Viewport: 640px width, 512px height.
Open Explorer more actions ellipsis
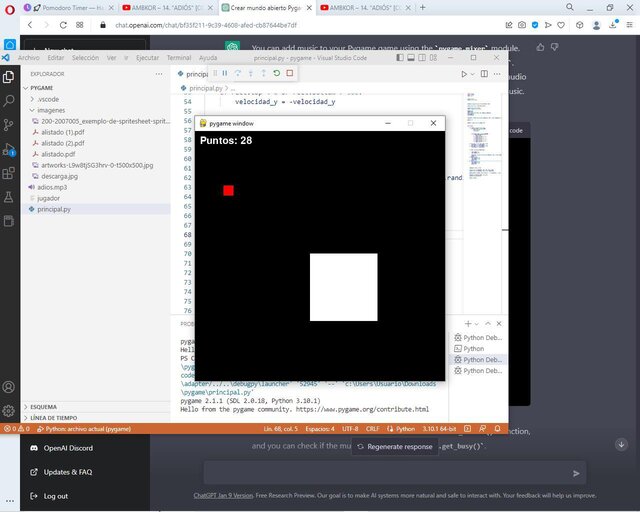click(159, 74)
